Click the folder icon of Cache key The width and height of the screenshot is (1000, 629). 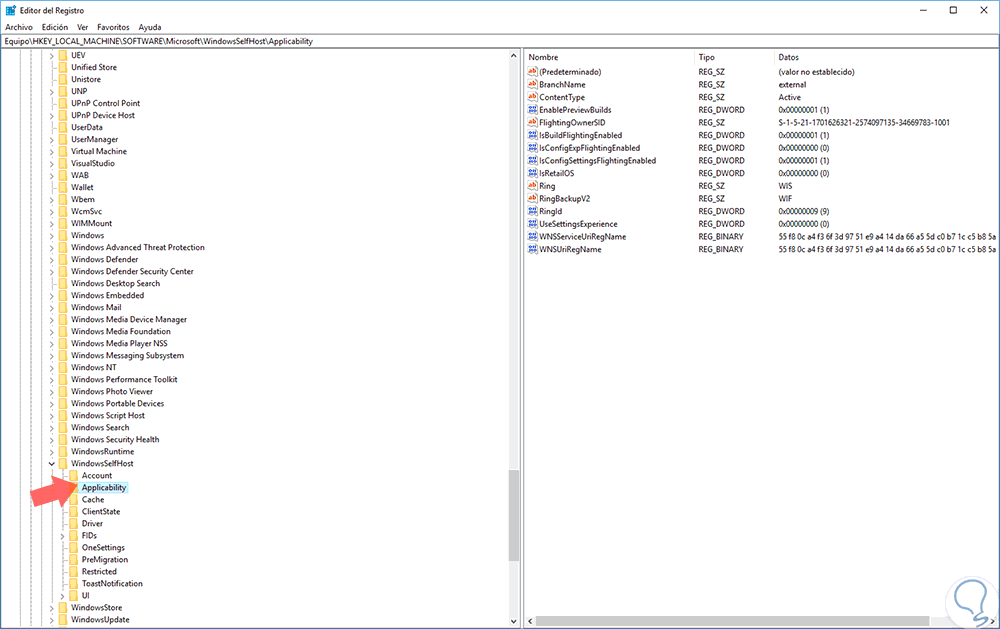[73, 500]
